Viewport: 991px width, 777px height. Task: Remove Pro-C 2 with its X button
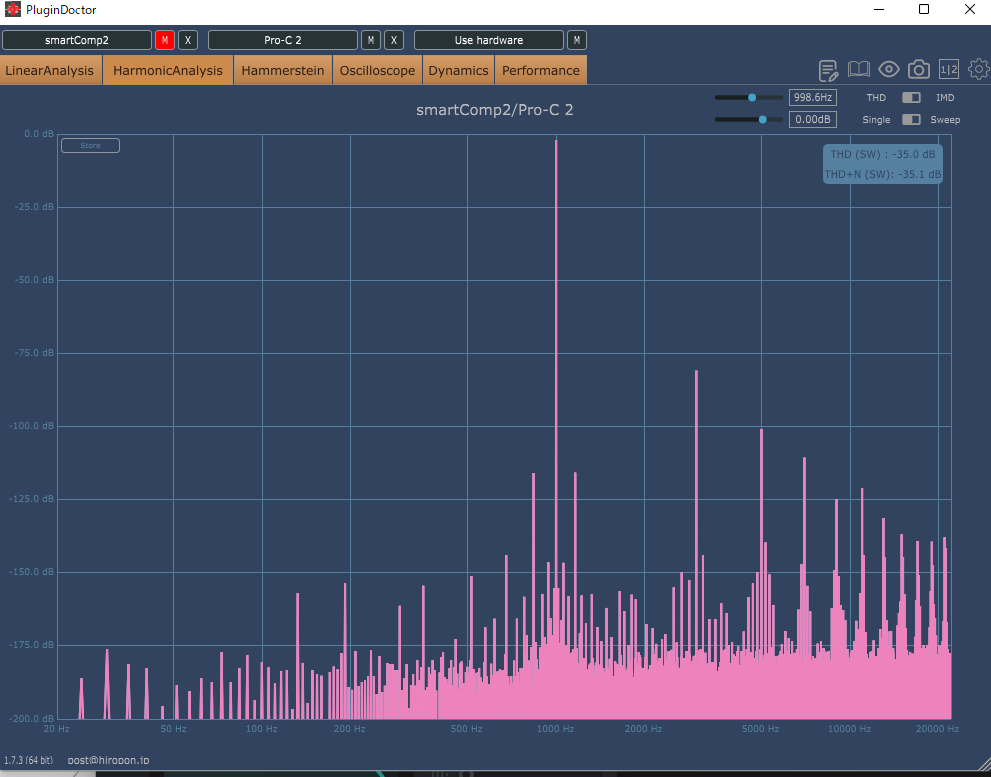[394, 40]
